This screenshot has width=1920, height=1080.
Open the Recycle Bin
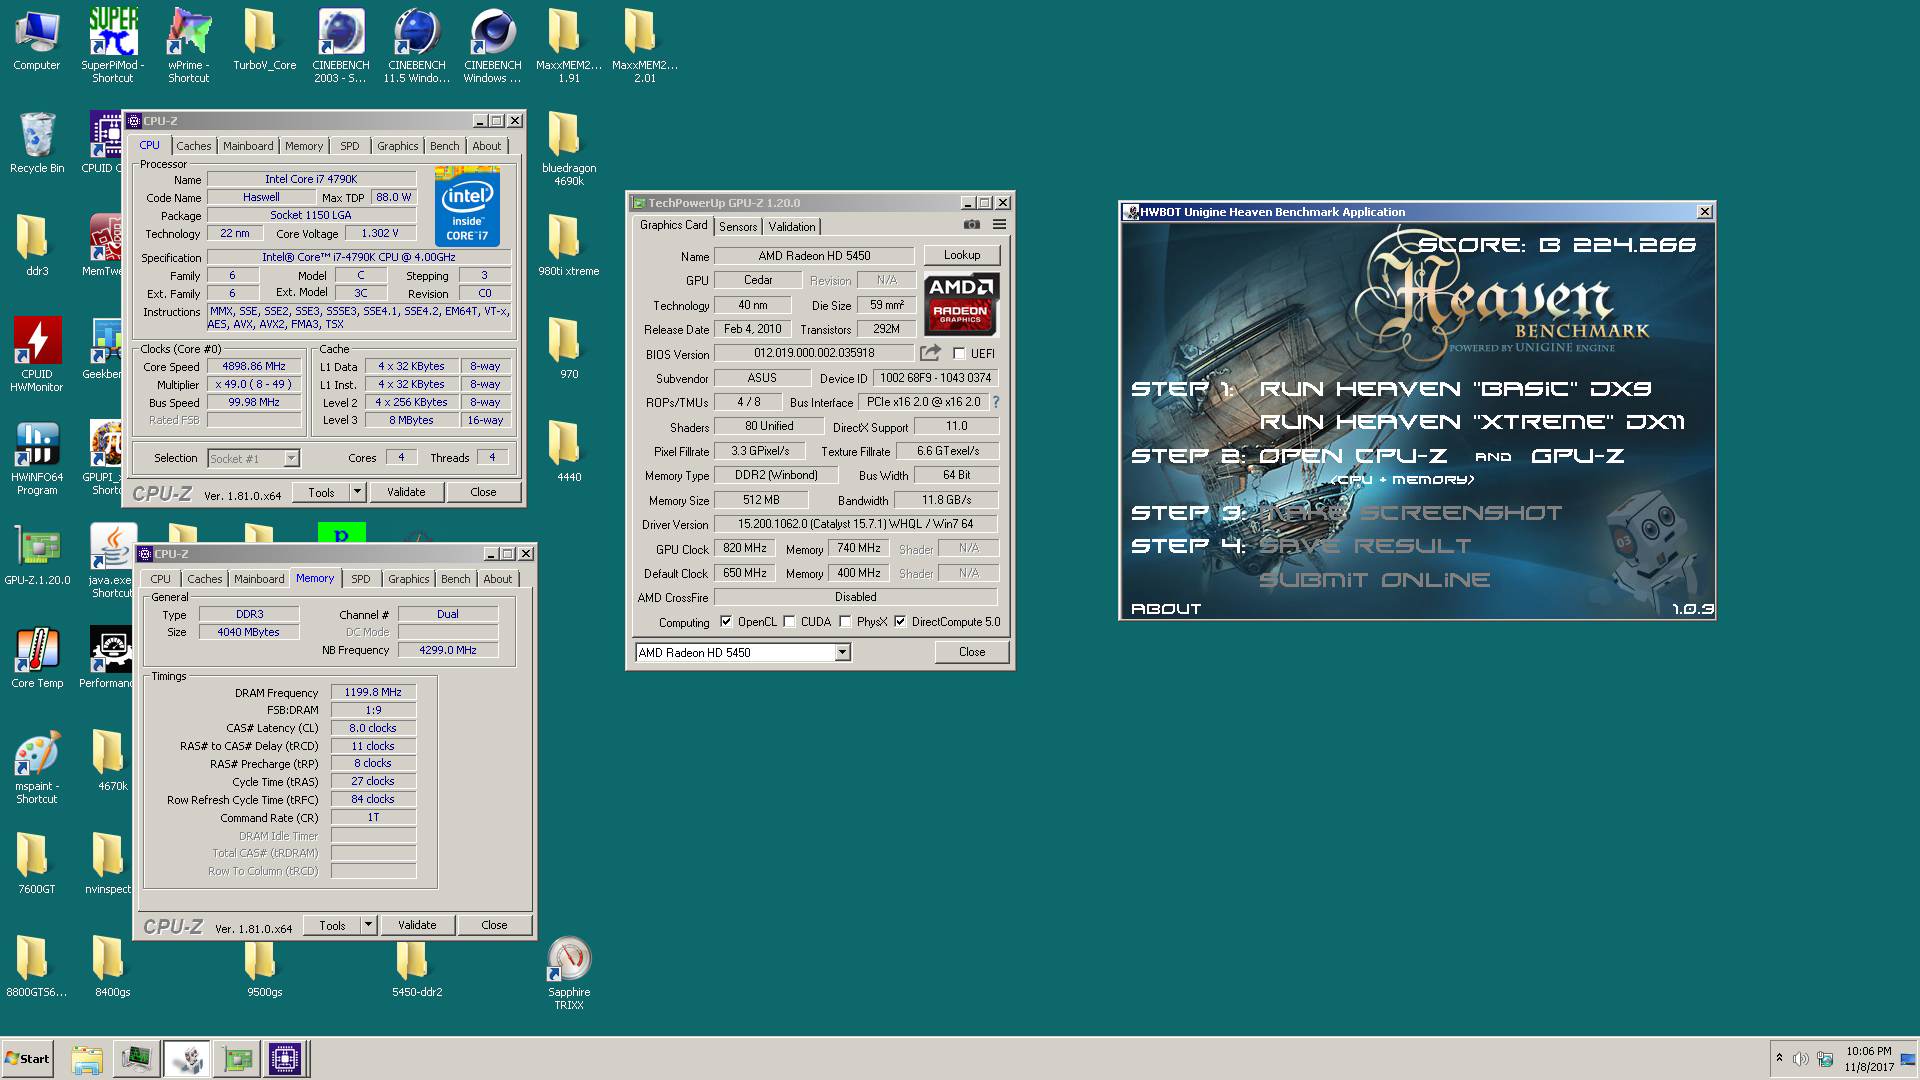pyautogui.click(x=37, y=142)
